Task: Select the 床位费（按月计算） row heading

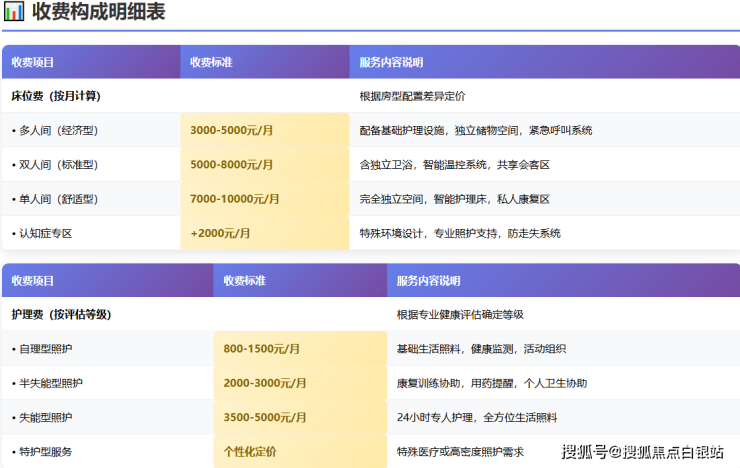Action: click(56, 96)
